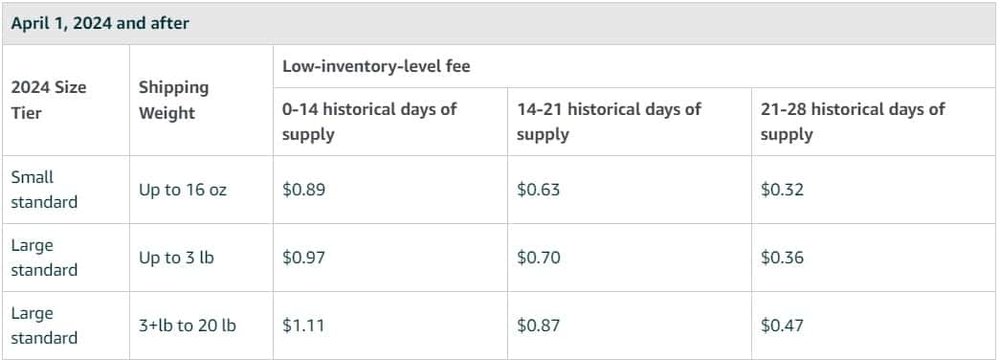Click the $0.36 fee value

782,258
